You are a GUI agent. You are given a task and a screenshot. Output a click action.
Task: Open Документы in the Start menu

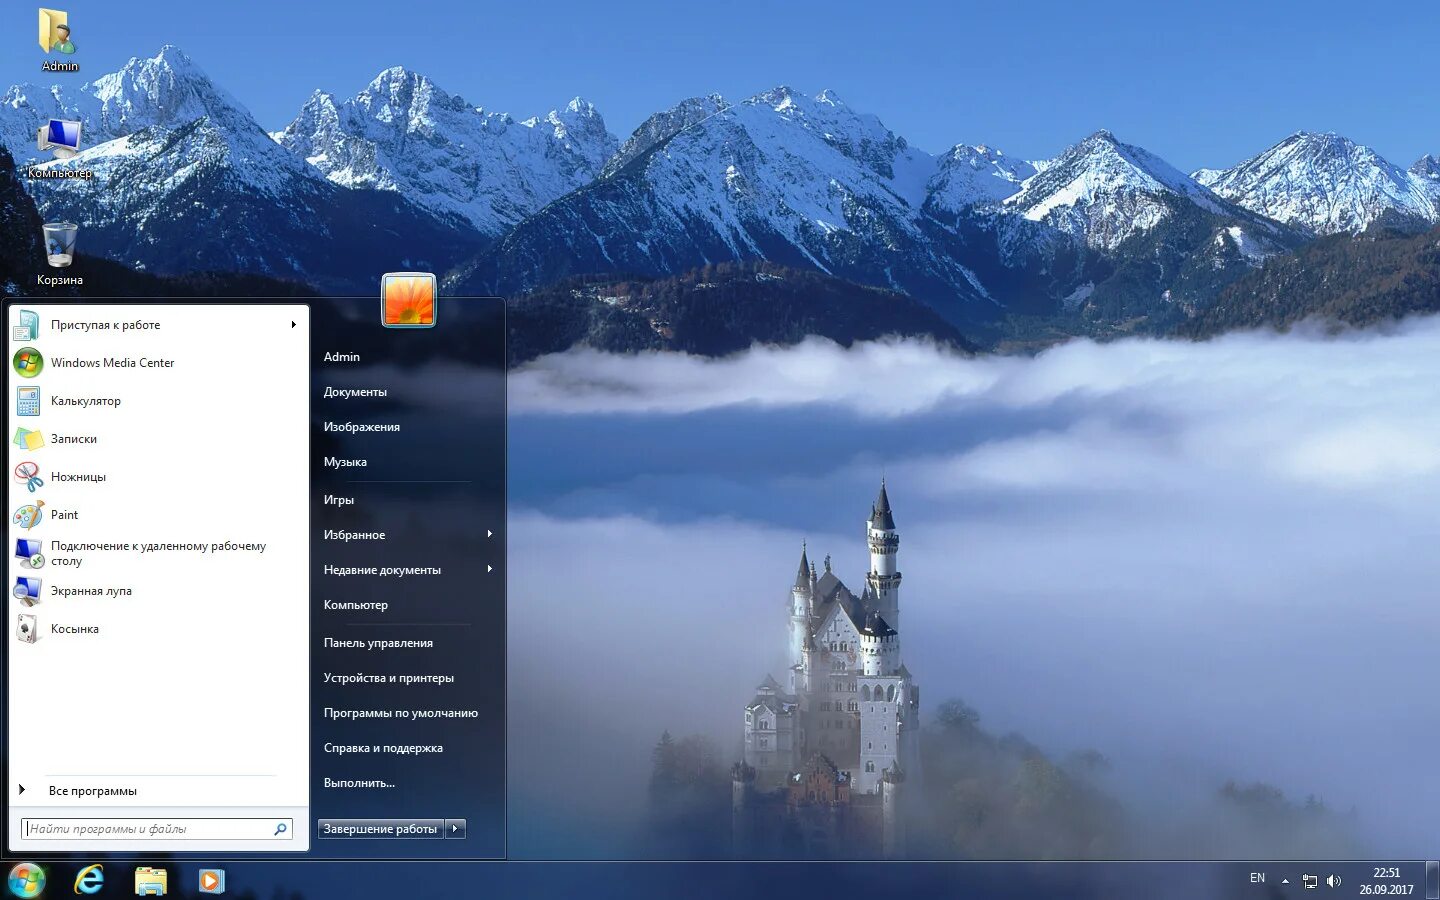[x=355, y=392]
